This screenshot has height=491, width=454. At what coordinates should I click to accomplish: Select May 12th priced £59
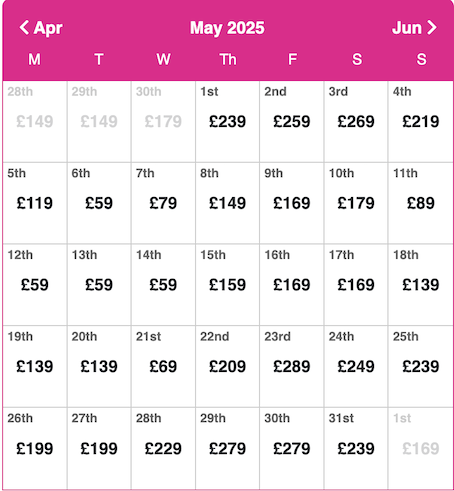pyautogui.click(x=35, y=285)
